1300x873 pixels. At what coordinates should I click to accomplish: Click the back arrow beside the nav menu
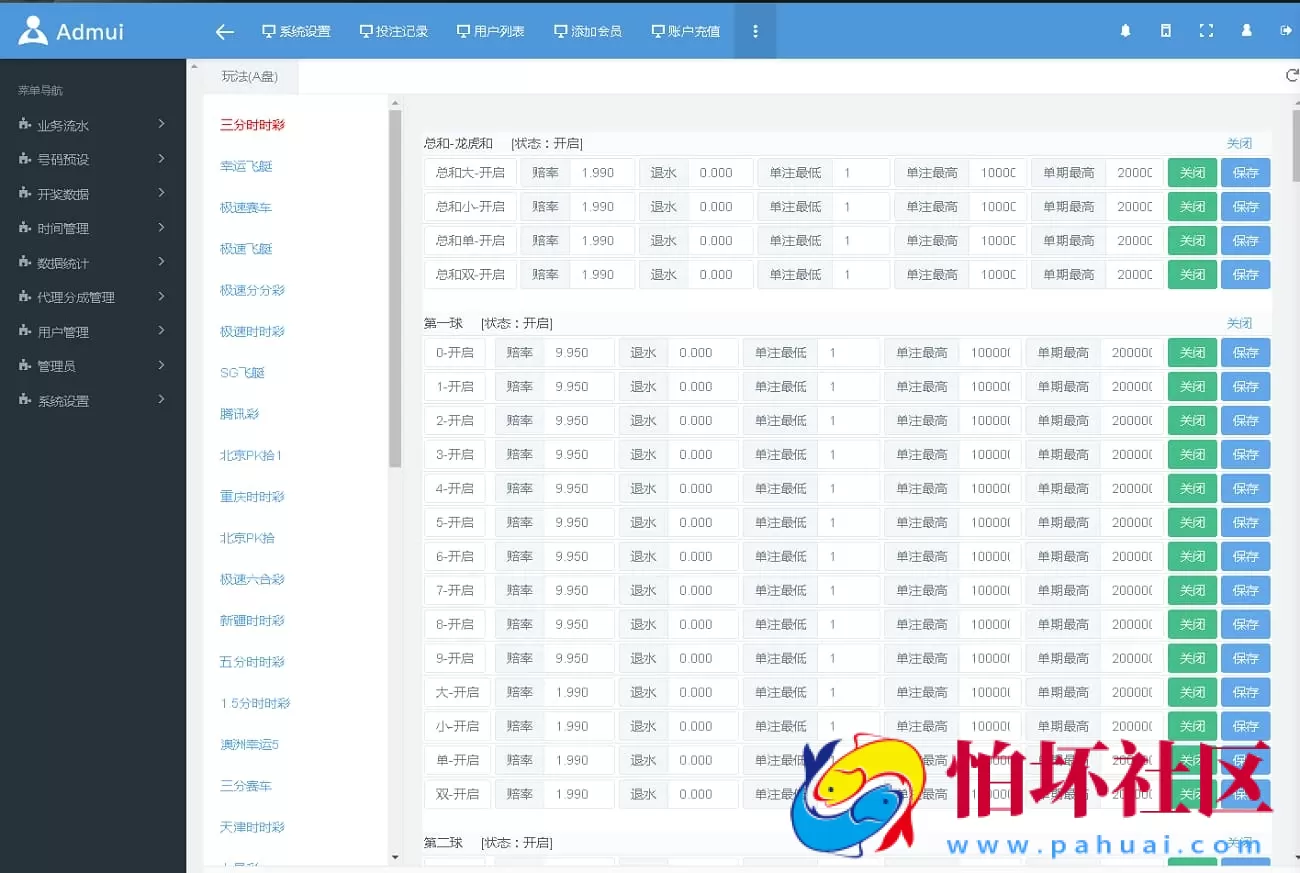224,31
